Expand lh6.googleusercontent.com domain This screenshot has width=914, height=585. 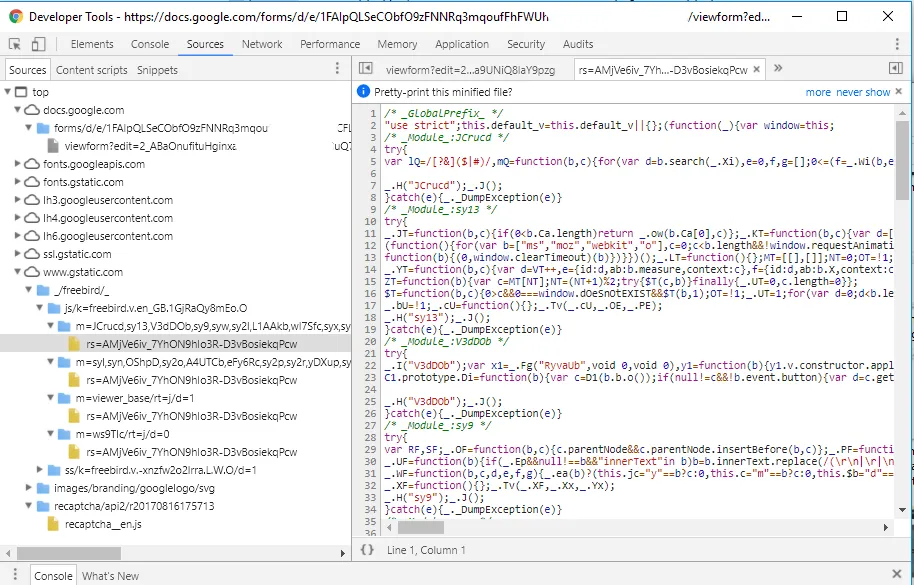click(17, 236)
